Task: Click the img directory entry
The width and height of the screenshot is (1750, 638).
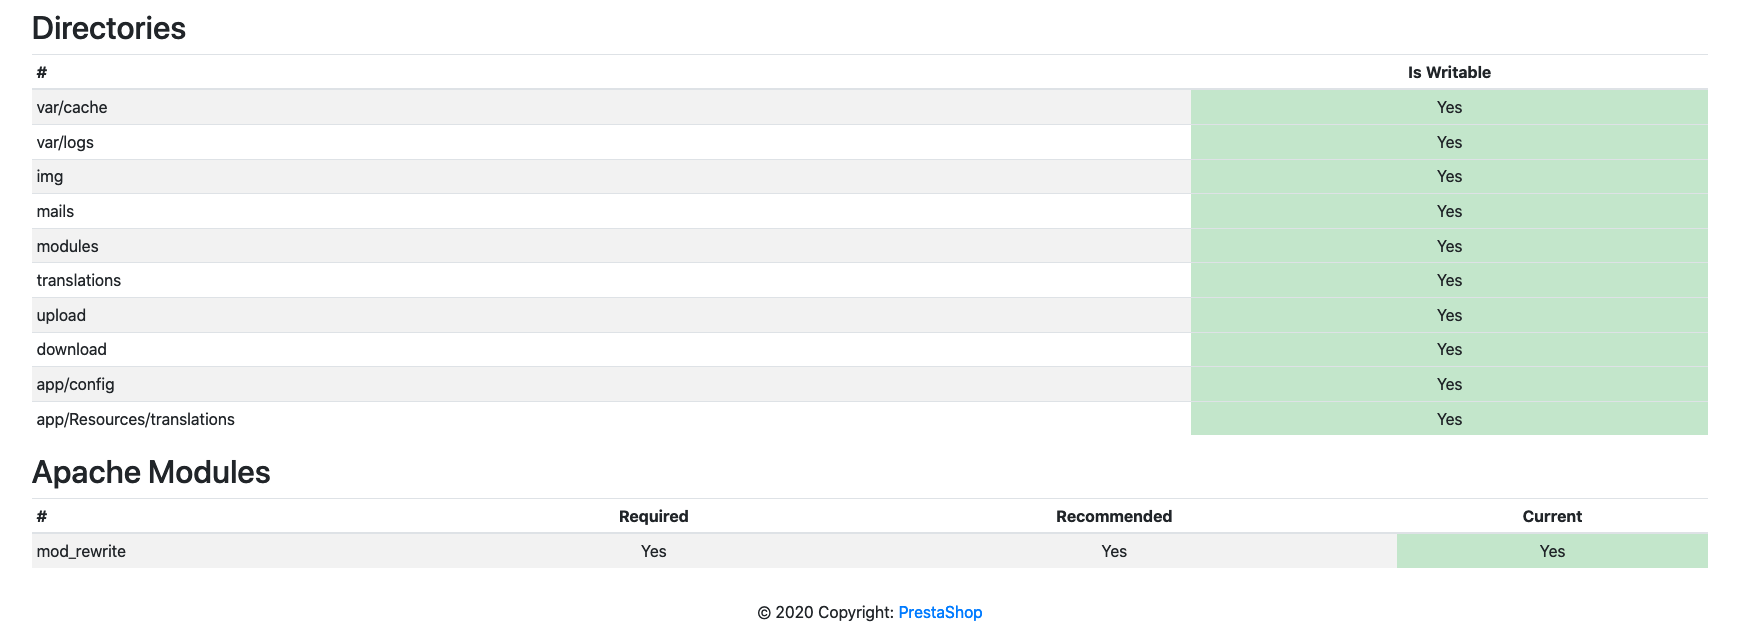Action: (x=50, y=176)
